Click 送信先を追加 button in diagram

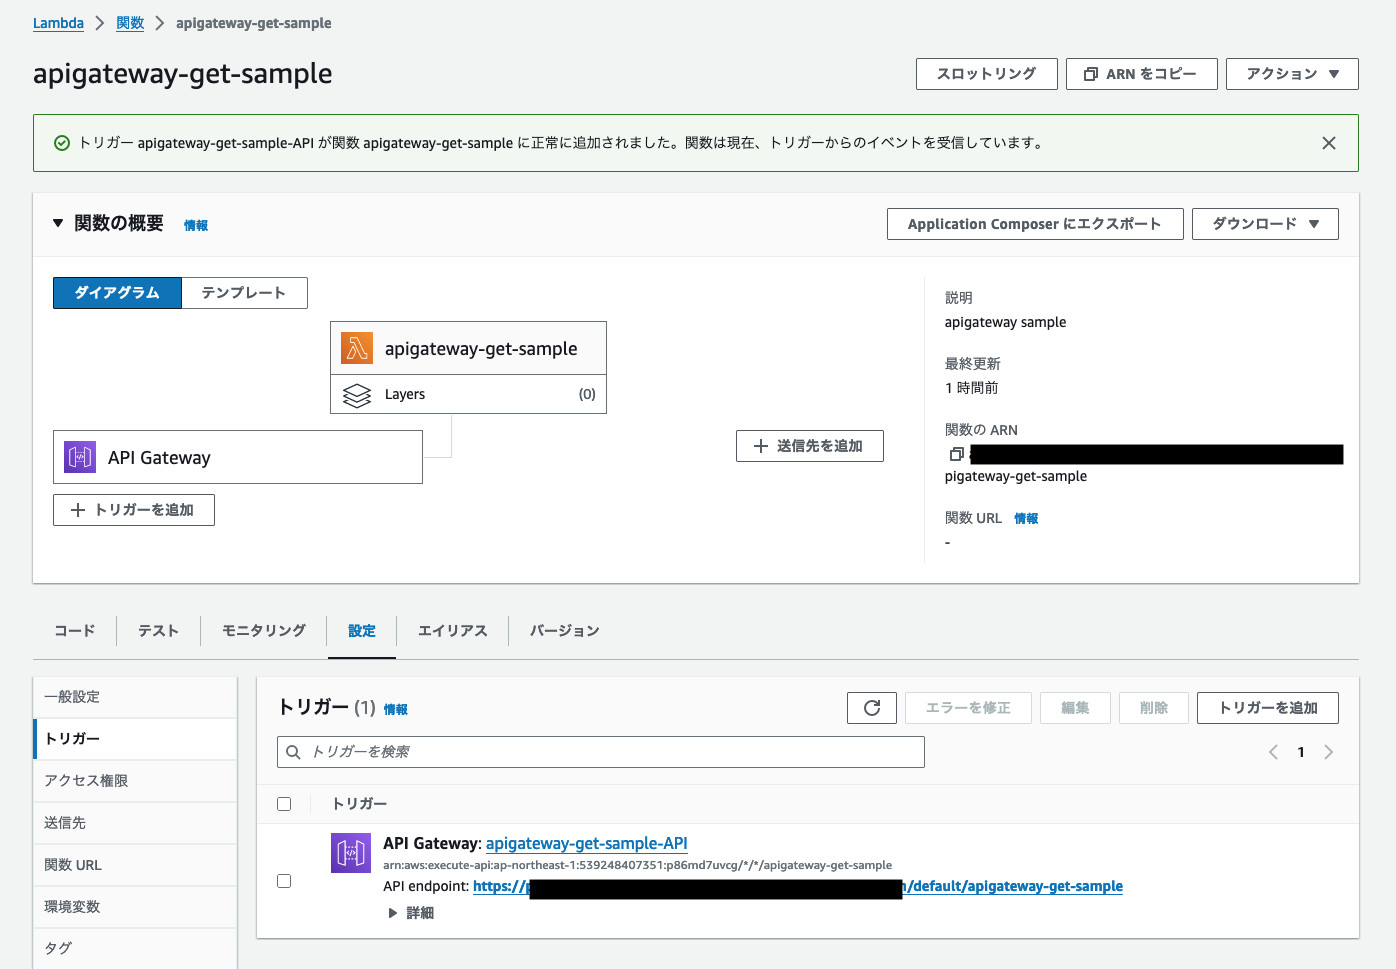[810, 446]
